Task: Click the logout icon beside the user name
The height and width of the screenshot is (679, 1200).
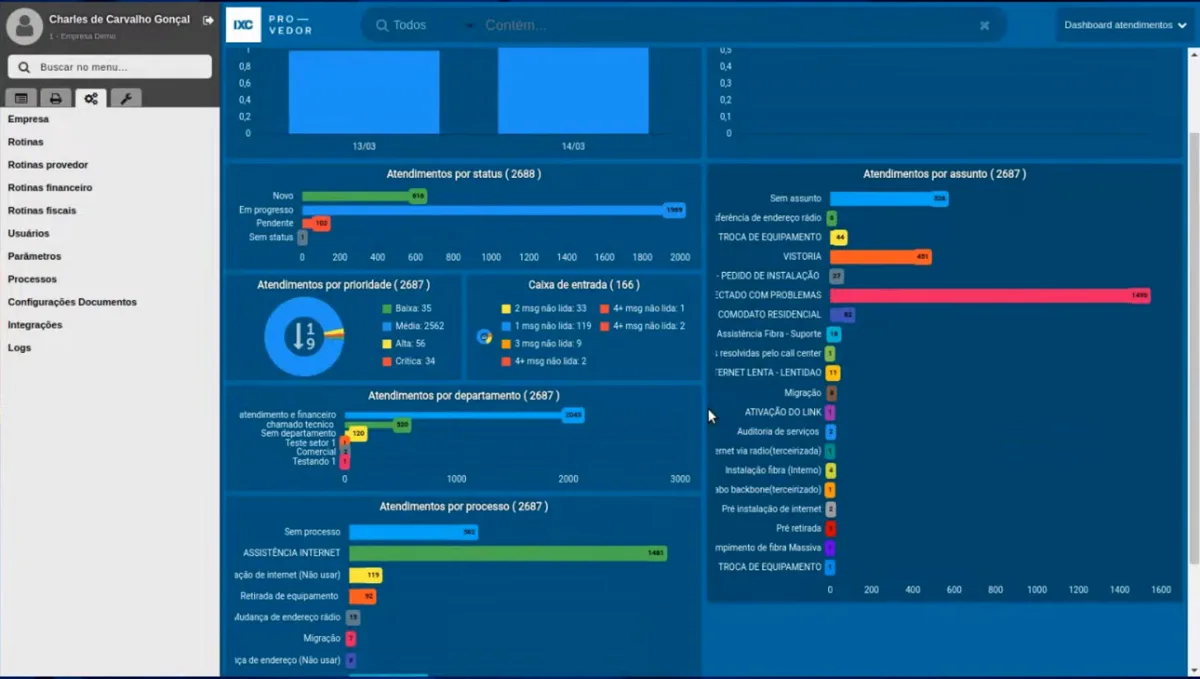Action: point(208,20)
